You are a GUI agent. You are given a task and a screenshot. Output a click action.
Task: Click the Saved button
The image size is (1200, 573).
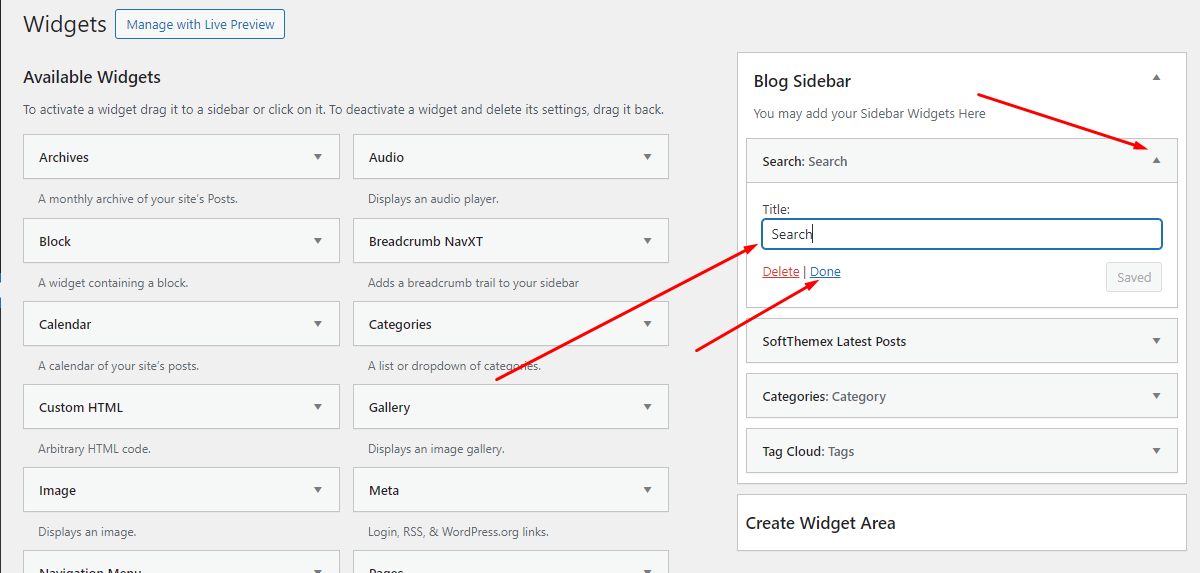pyautogui.click(x=1133, y=278)
